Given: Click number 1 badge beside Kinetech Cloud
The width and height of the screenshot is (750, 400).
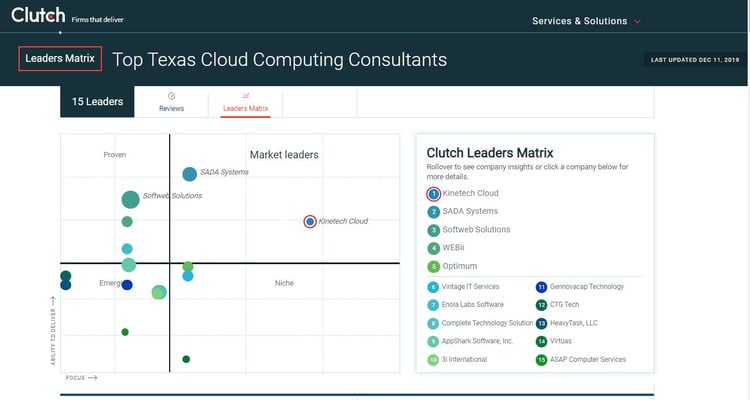Looking at the screenshot, I should (433, 194).
